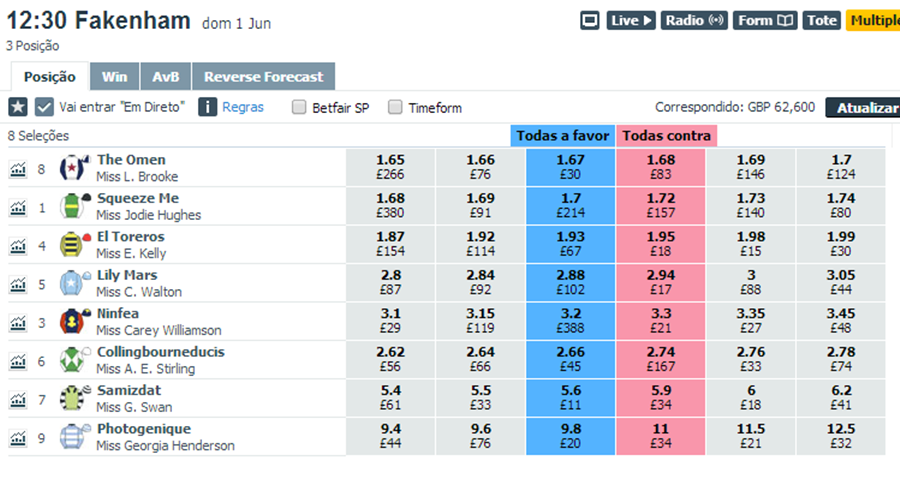Start the Live video stream
Image resolution: width=900 pixels, height=478 pixels.
coord(630,20)
